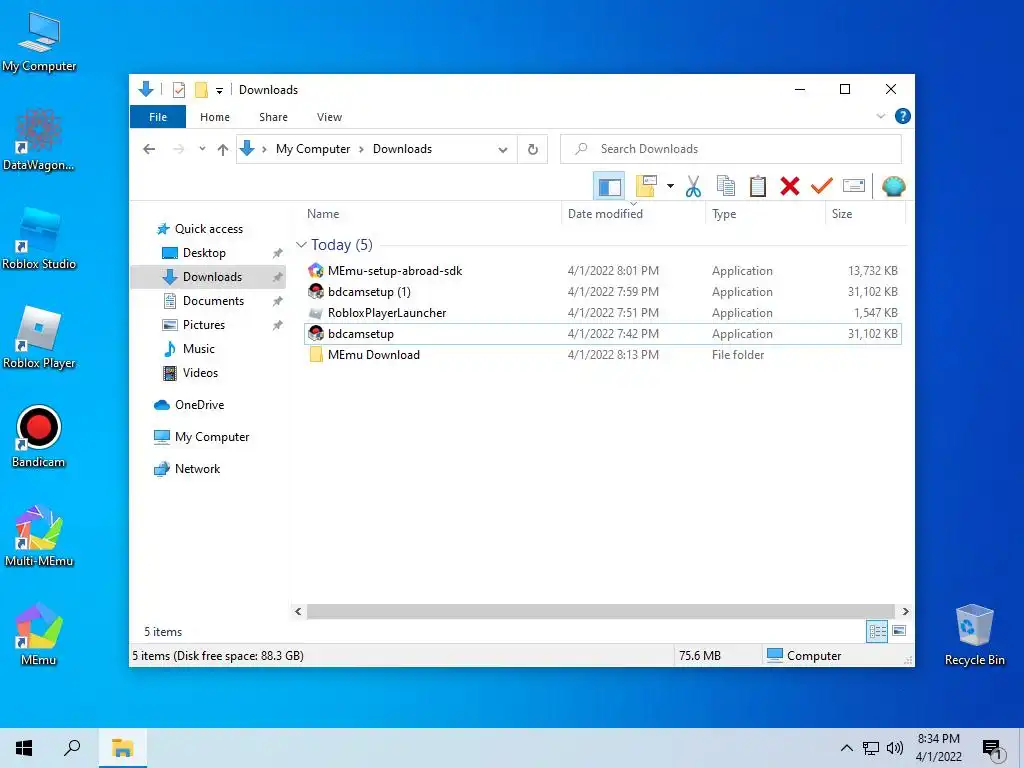Open the Recent locations dropdown arrow
1024x768 pixels.
pyautogui.click(x=202, y=149)
